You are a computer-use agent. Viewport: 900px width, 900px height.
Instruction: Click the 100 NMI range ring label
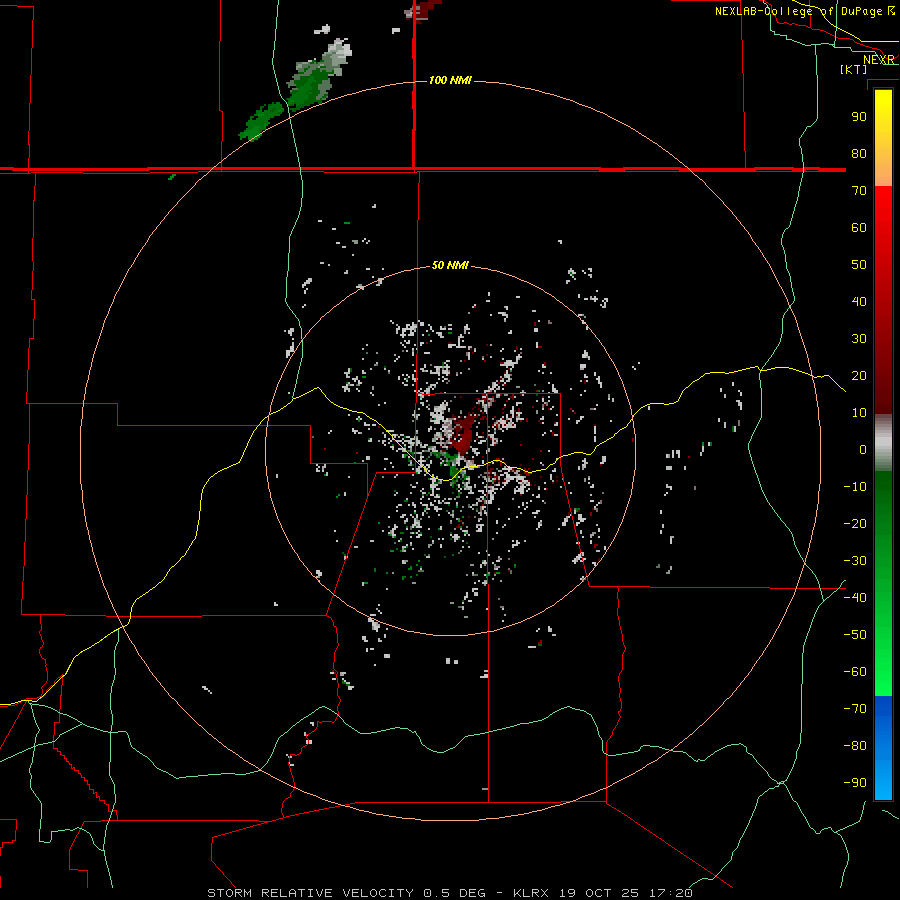[450, 80]
